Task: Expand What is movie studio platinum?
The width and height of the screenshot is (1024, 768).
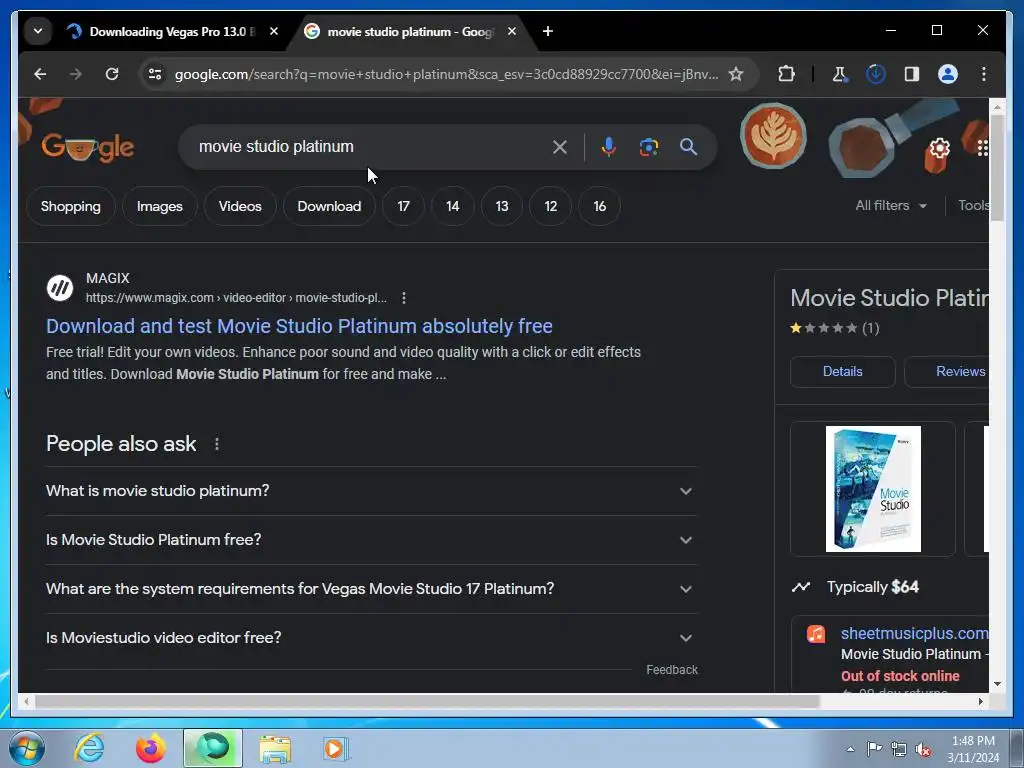Action: [x=371, y=491]
